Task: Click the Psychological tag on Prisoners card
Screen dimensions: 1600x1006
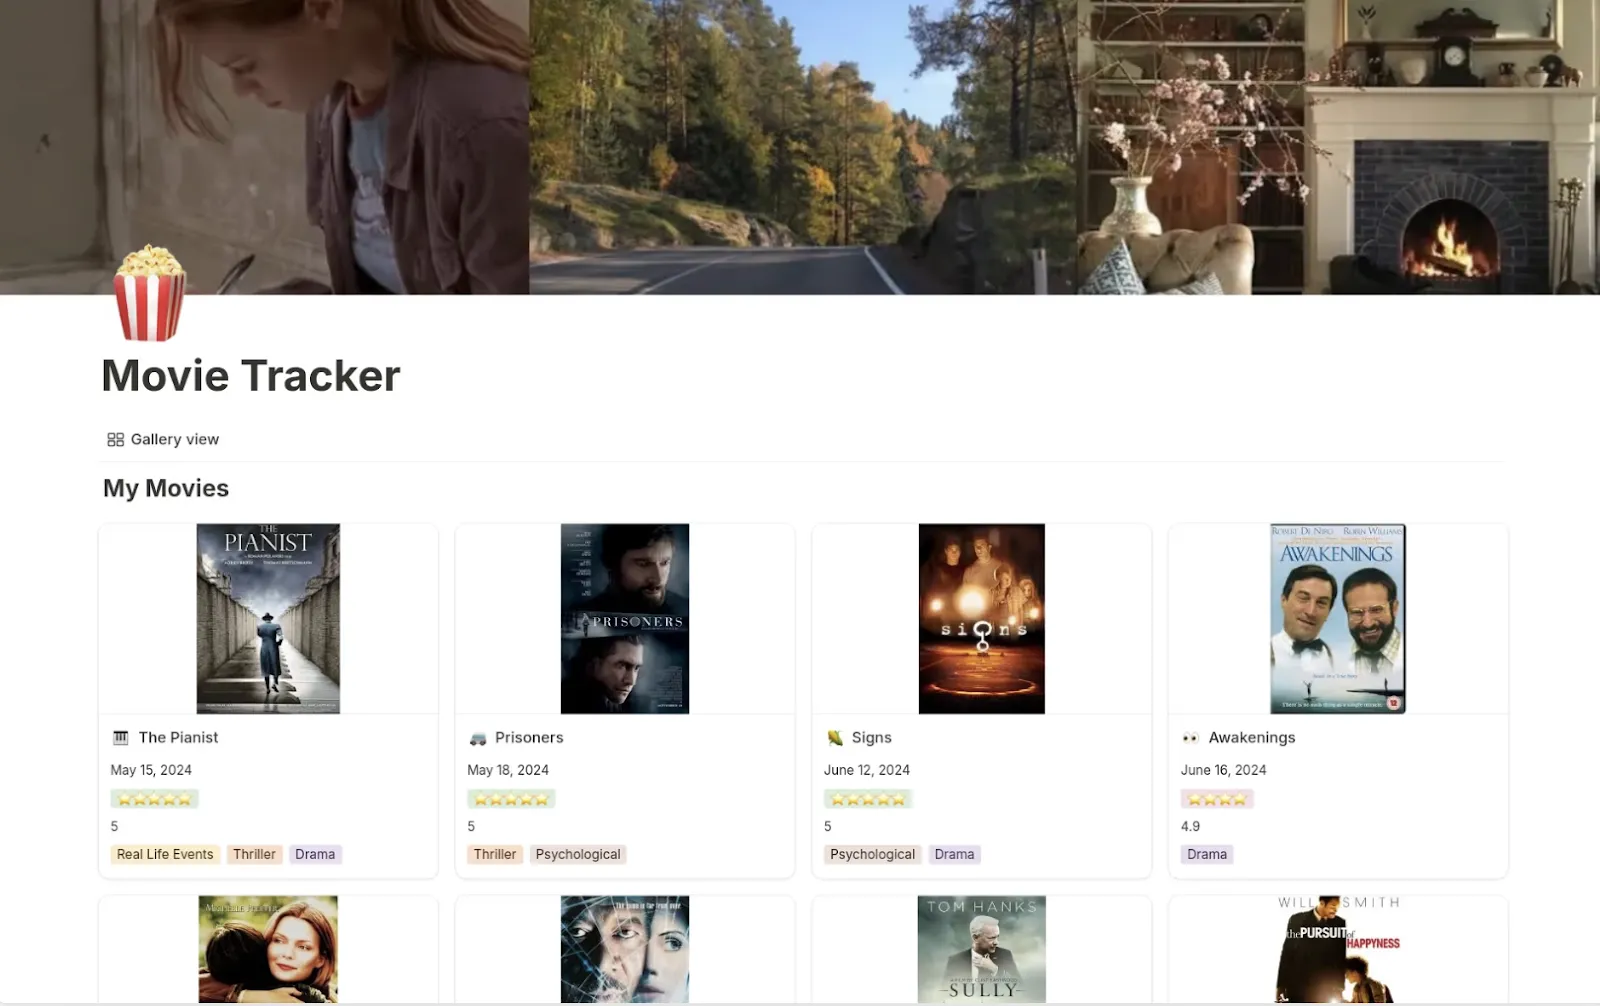Action: coord(578,854)
